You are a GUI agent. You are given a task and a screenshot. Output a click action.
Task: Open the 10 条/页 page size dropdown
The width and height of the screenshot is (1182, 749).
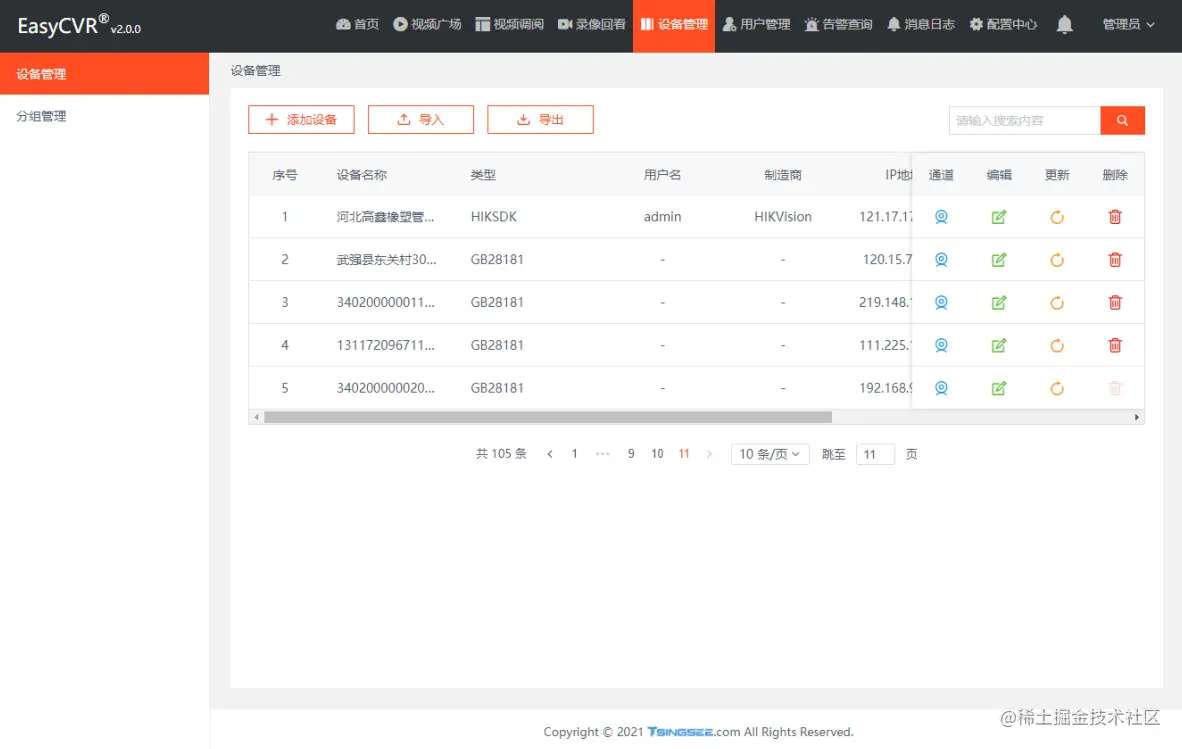pos(770,454)
